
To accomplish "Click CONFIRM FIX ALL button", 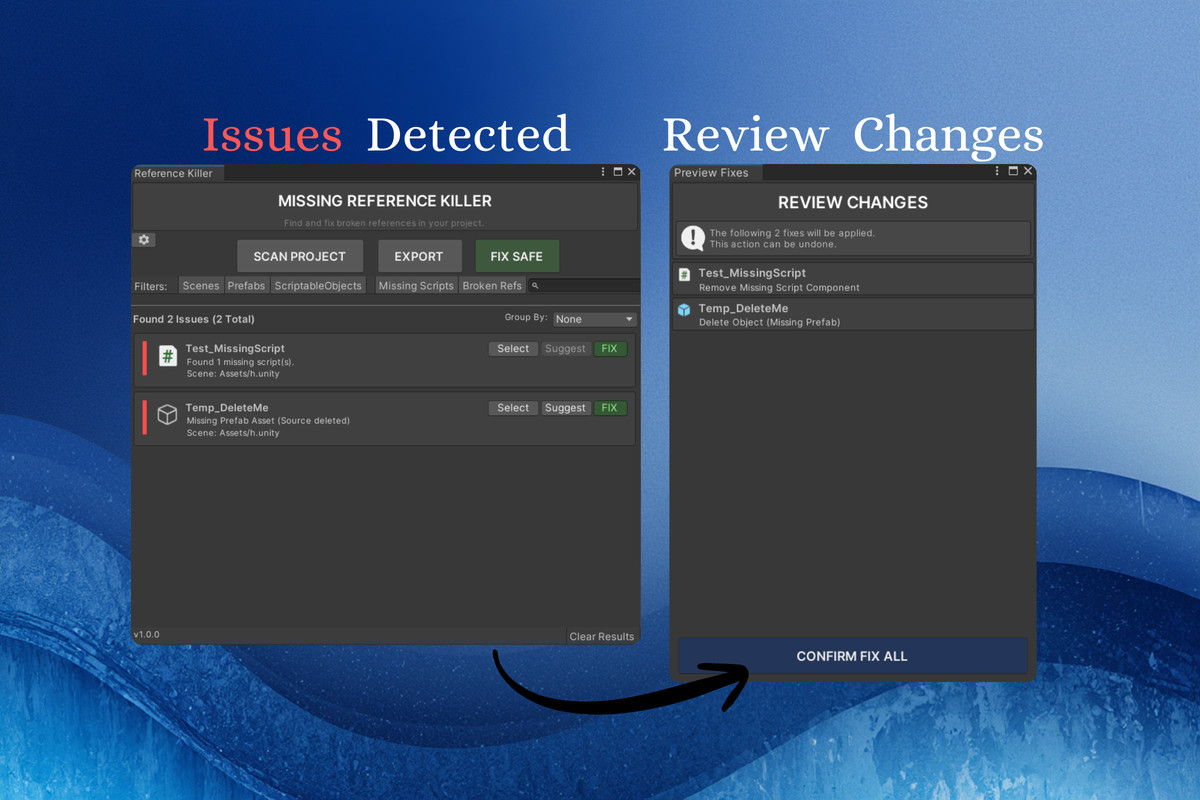I will point(852,656).
